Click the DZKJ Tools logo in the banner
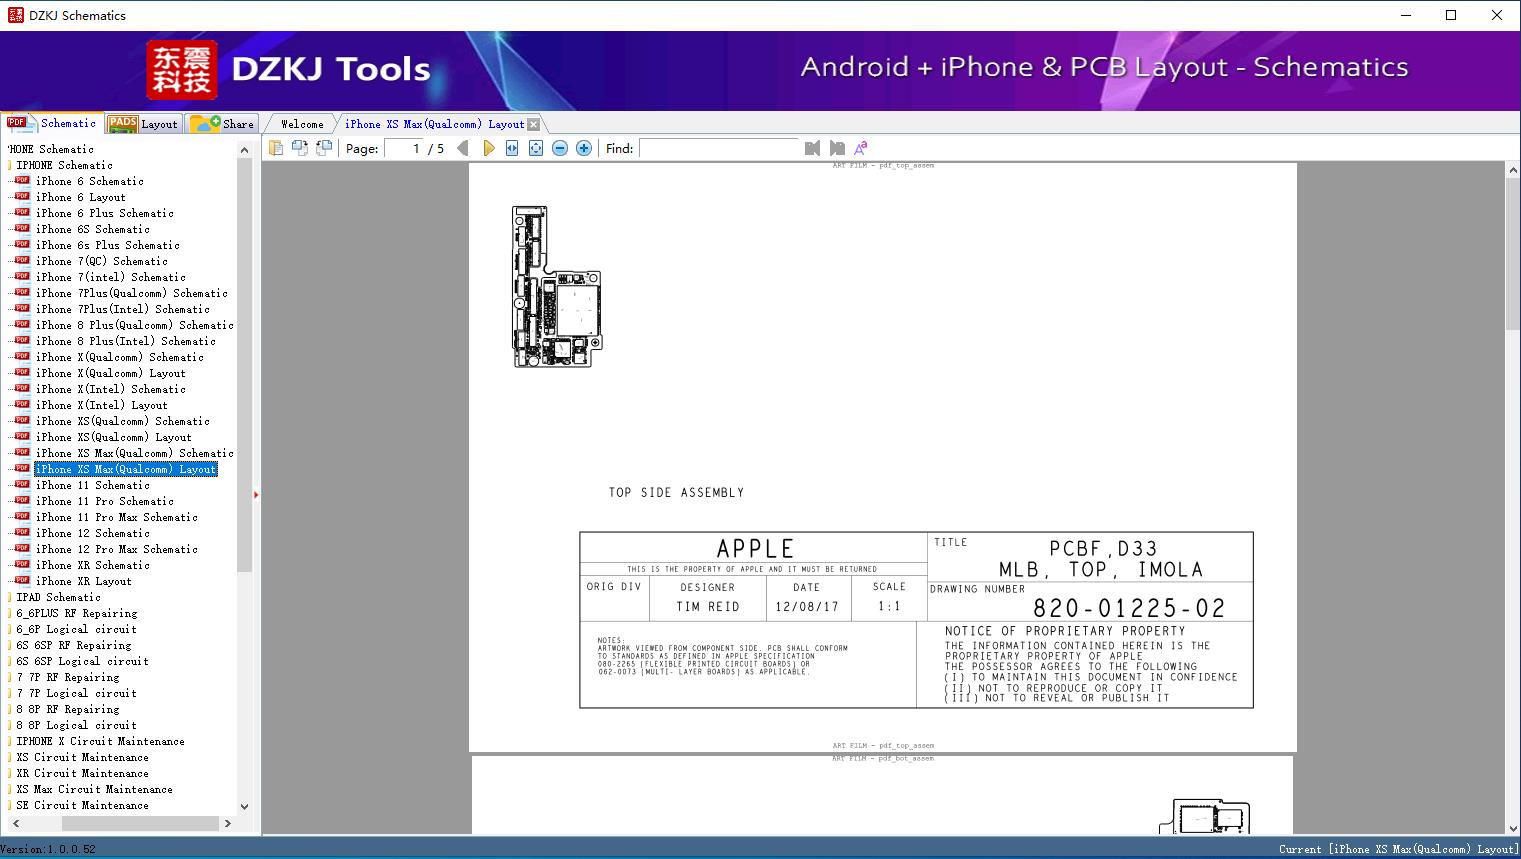 point(289,69)
